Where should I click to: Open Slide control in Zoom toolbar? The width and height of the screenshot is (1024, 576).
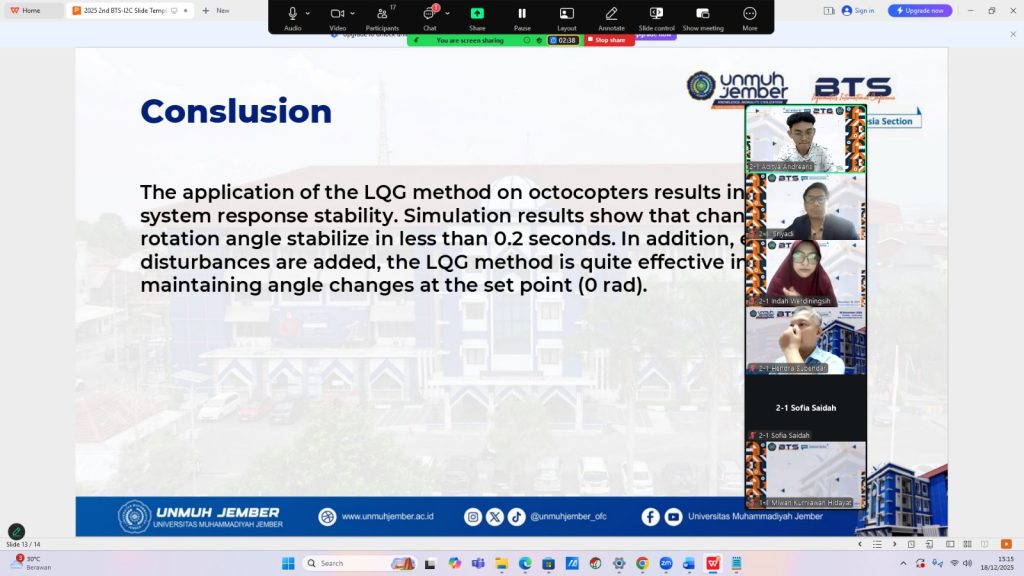[656, 14]
